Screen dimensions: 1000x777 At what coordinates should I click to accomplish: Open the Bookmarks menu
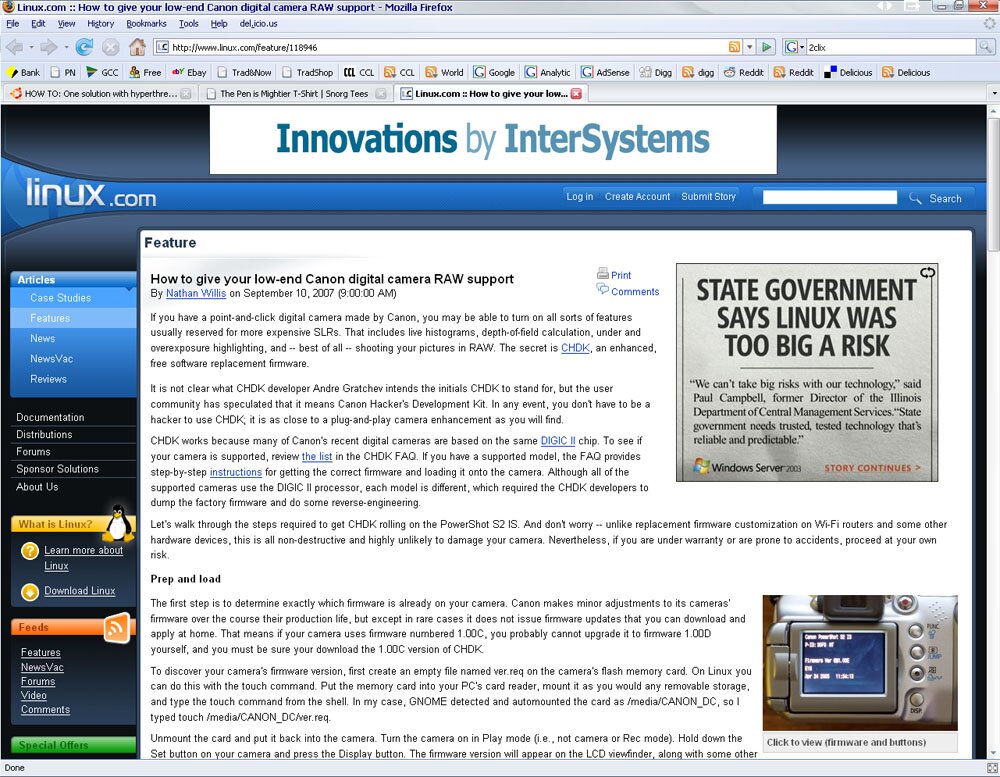click(x=146, y=24)
